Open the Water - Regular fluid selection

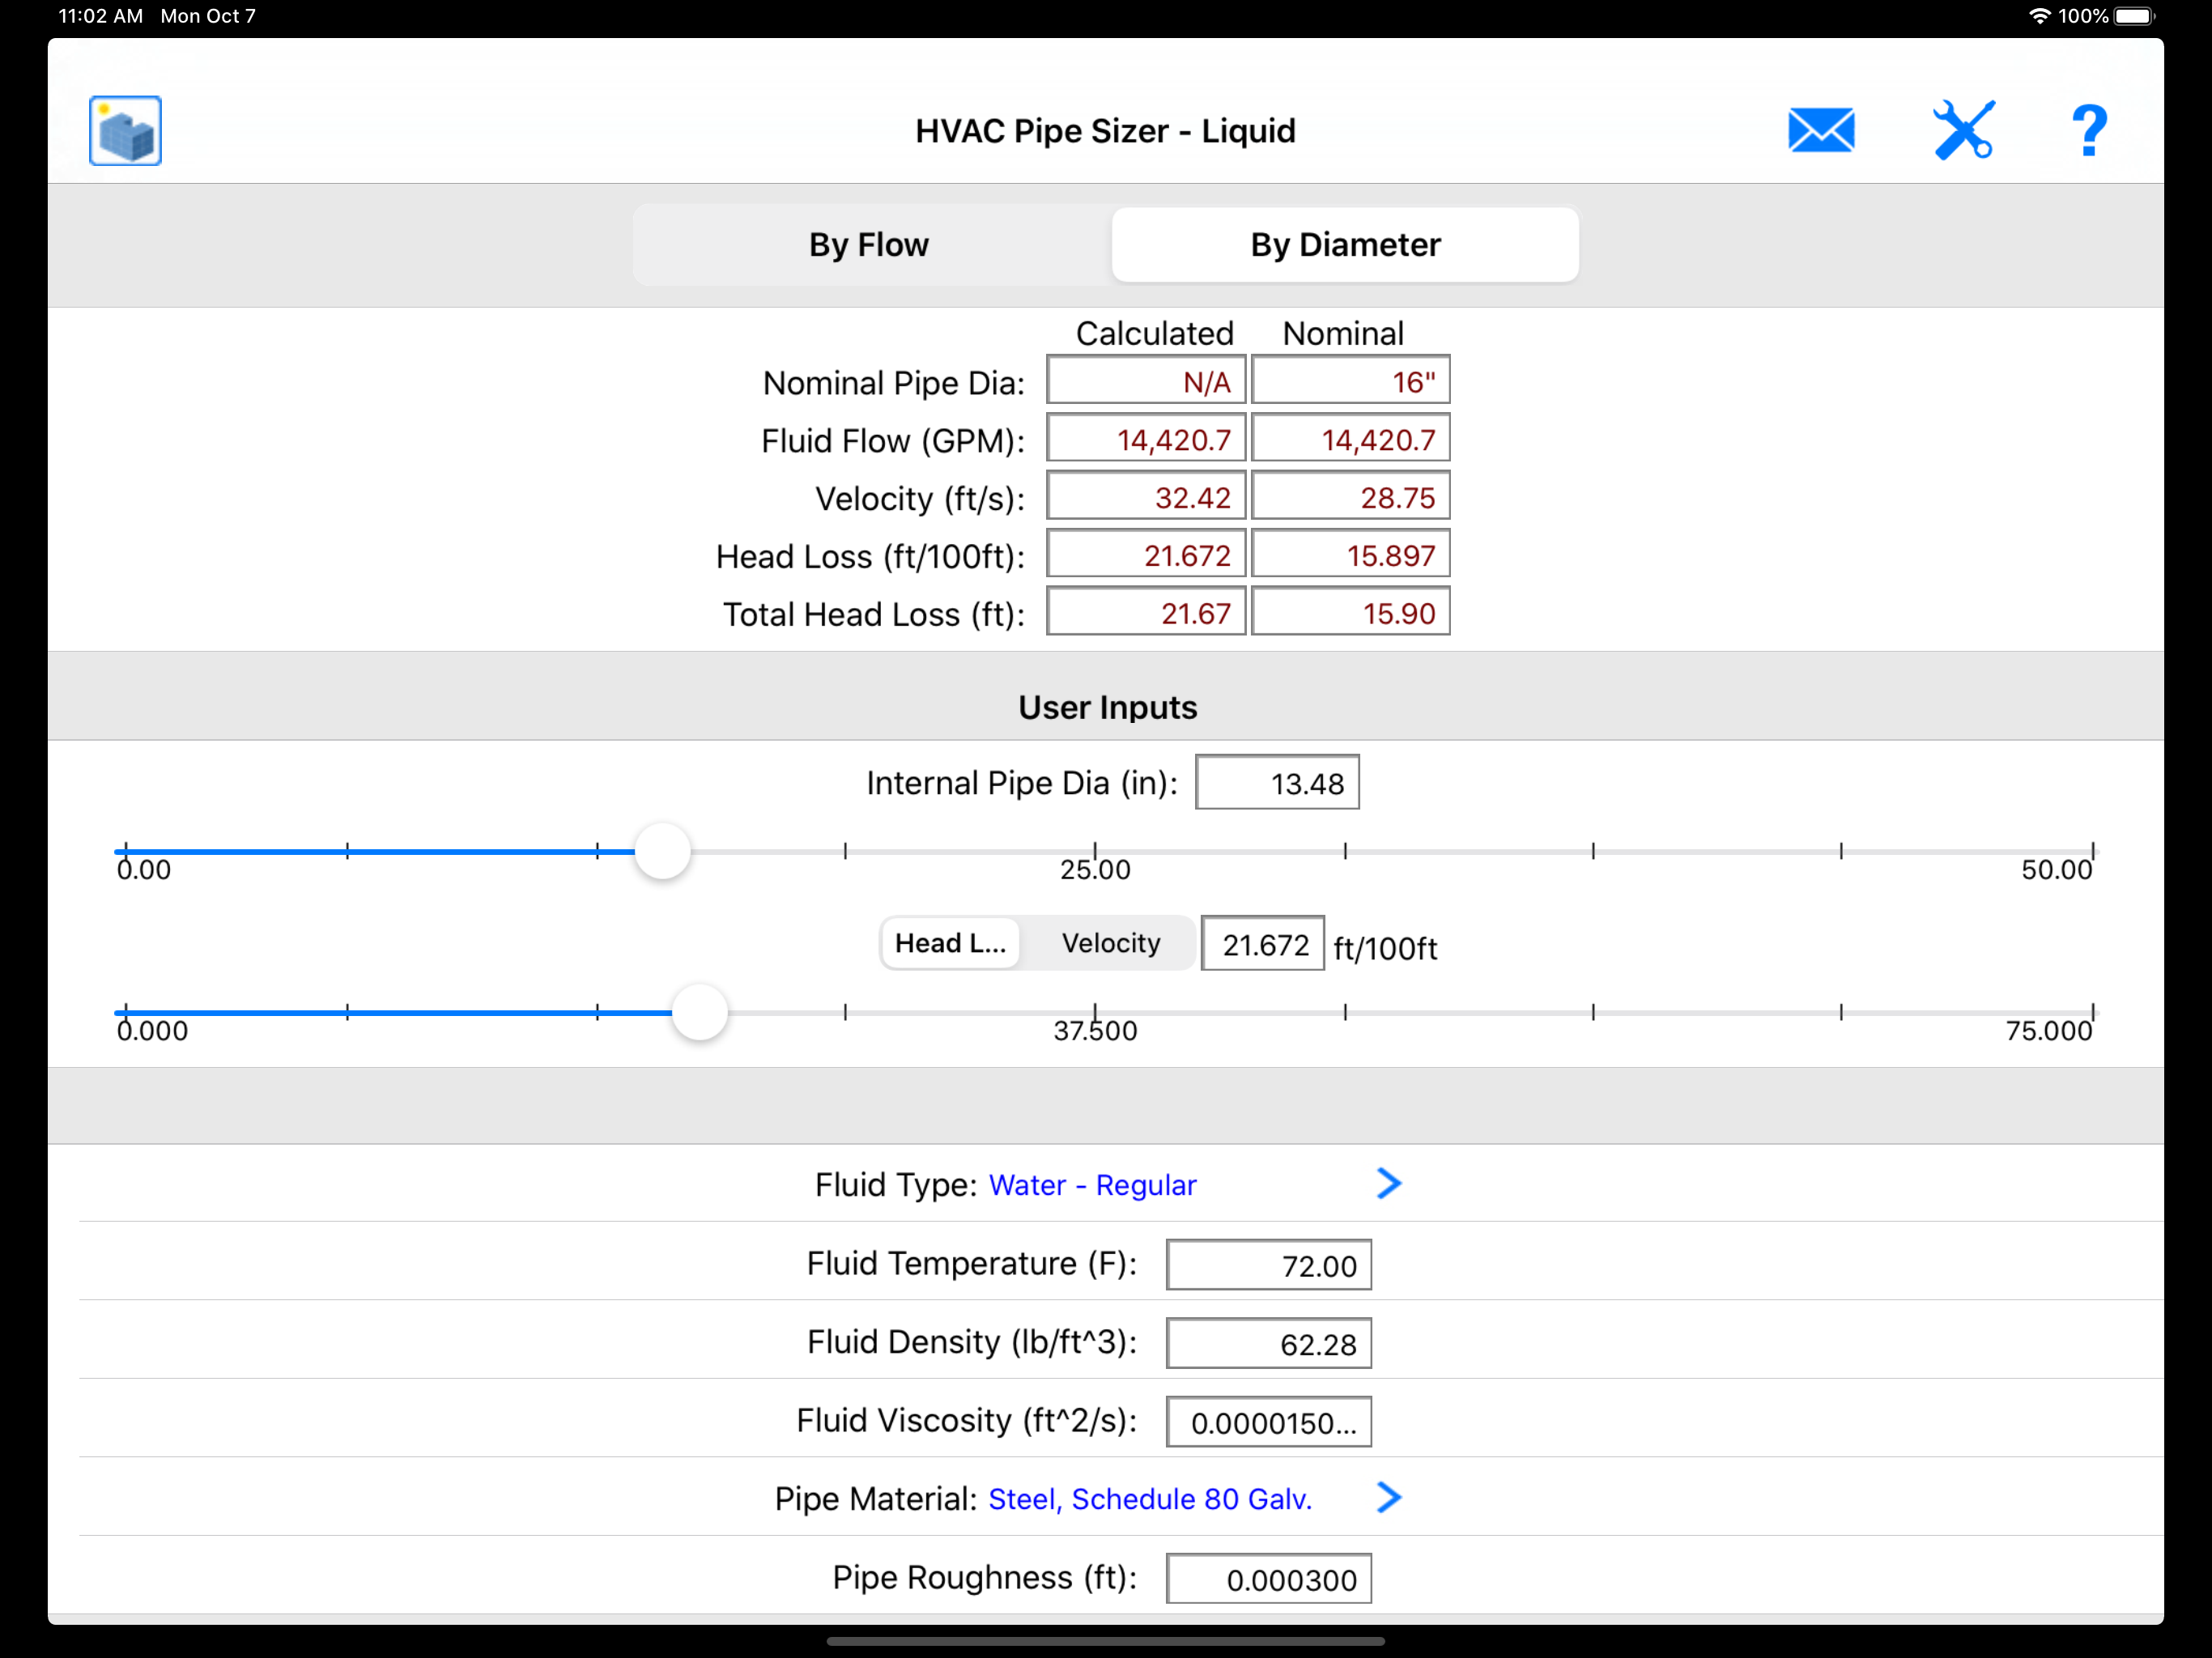pos(1092,1185)
